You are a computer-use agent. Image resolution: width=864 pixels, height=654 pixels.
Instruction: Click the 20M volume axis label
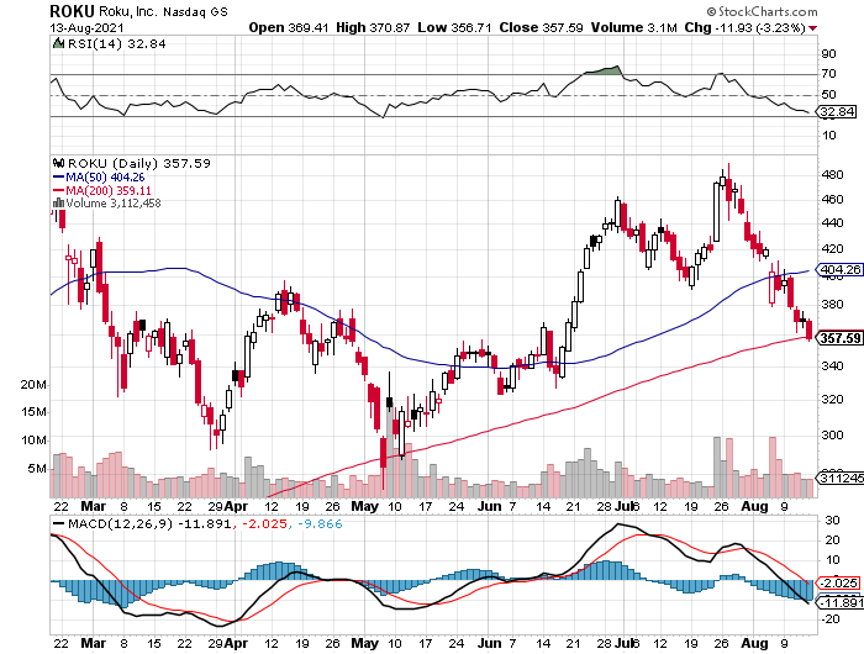(34, 385)
